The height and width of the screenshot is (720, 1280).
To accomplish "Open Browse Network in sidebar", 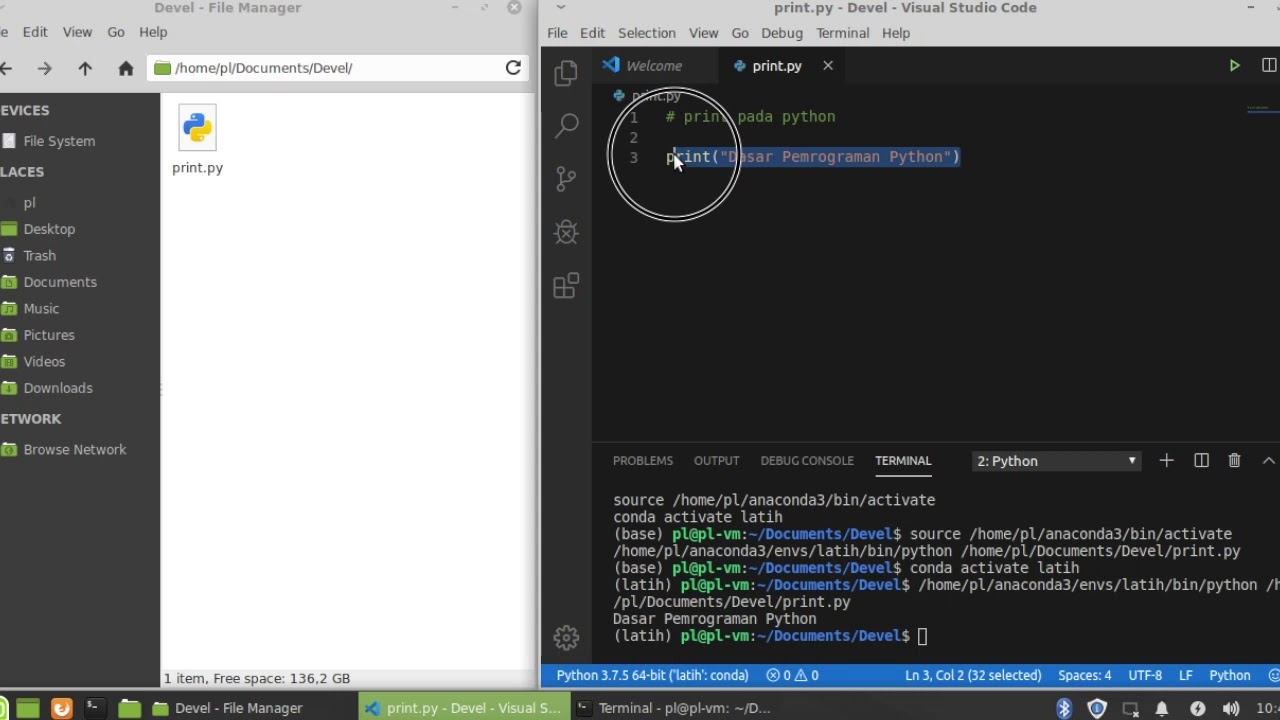I will pos(75,450).
